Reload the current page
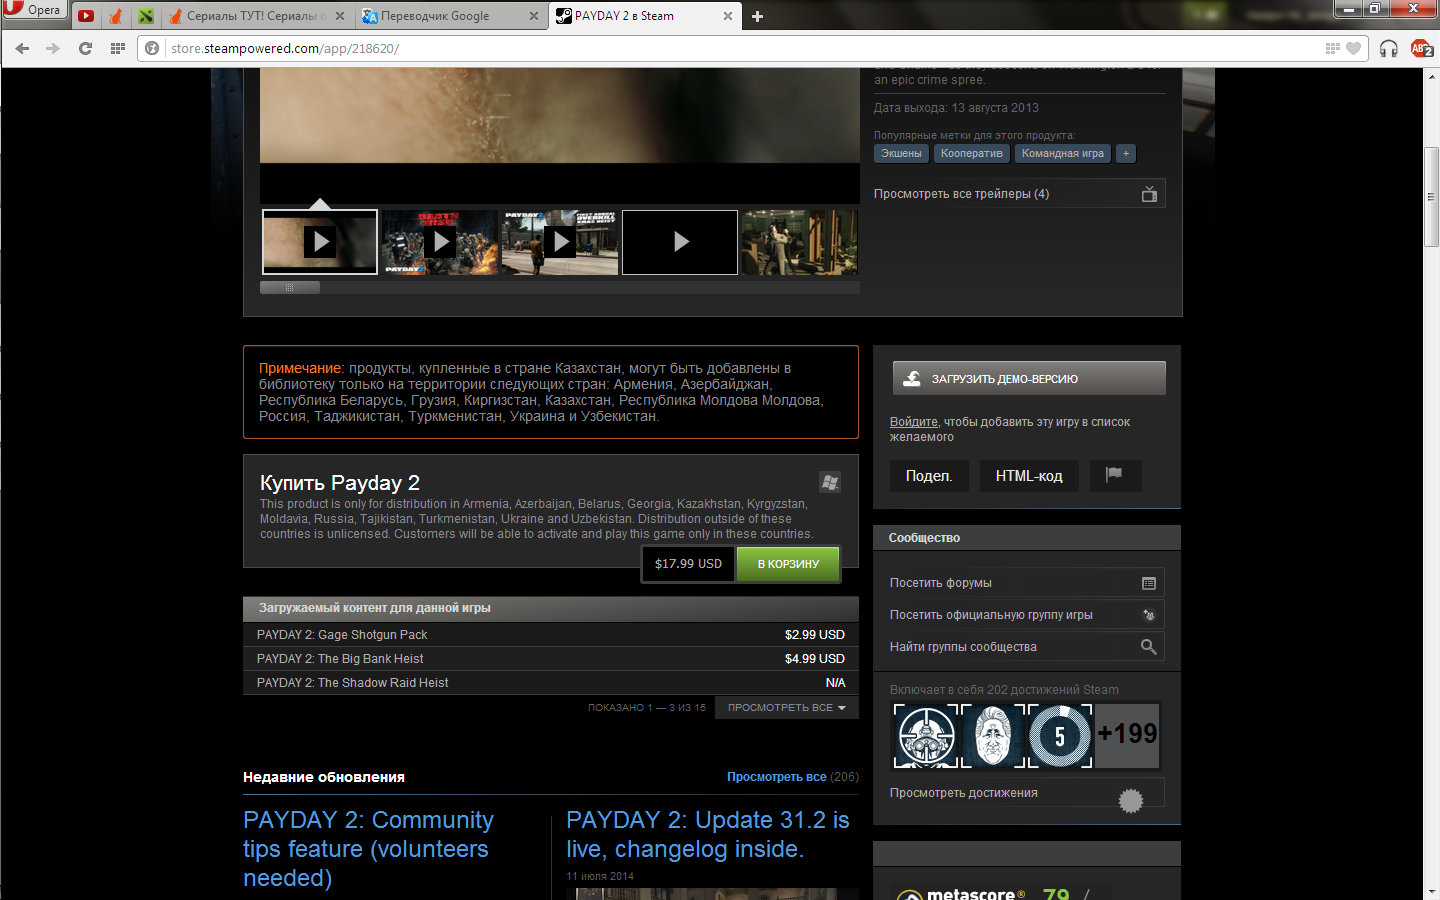1440x900 pixels. pyautogui.click(x=85, y=48)
